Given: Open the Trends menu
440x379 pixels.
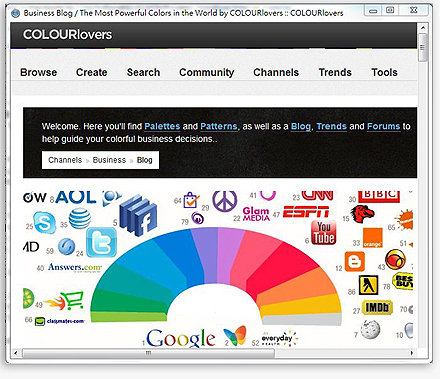Looking at the screenshot, I should [335, 72].
